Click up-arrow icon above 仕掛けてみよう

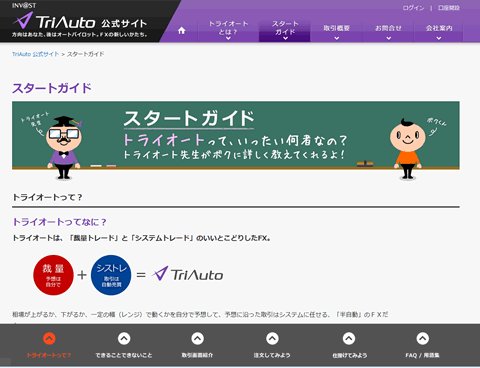tap(349, 339)
